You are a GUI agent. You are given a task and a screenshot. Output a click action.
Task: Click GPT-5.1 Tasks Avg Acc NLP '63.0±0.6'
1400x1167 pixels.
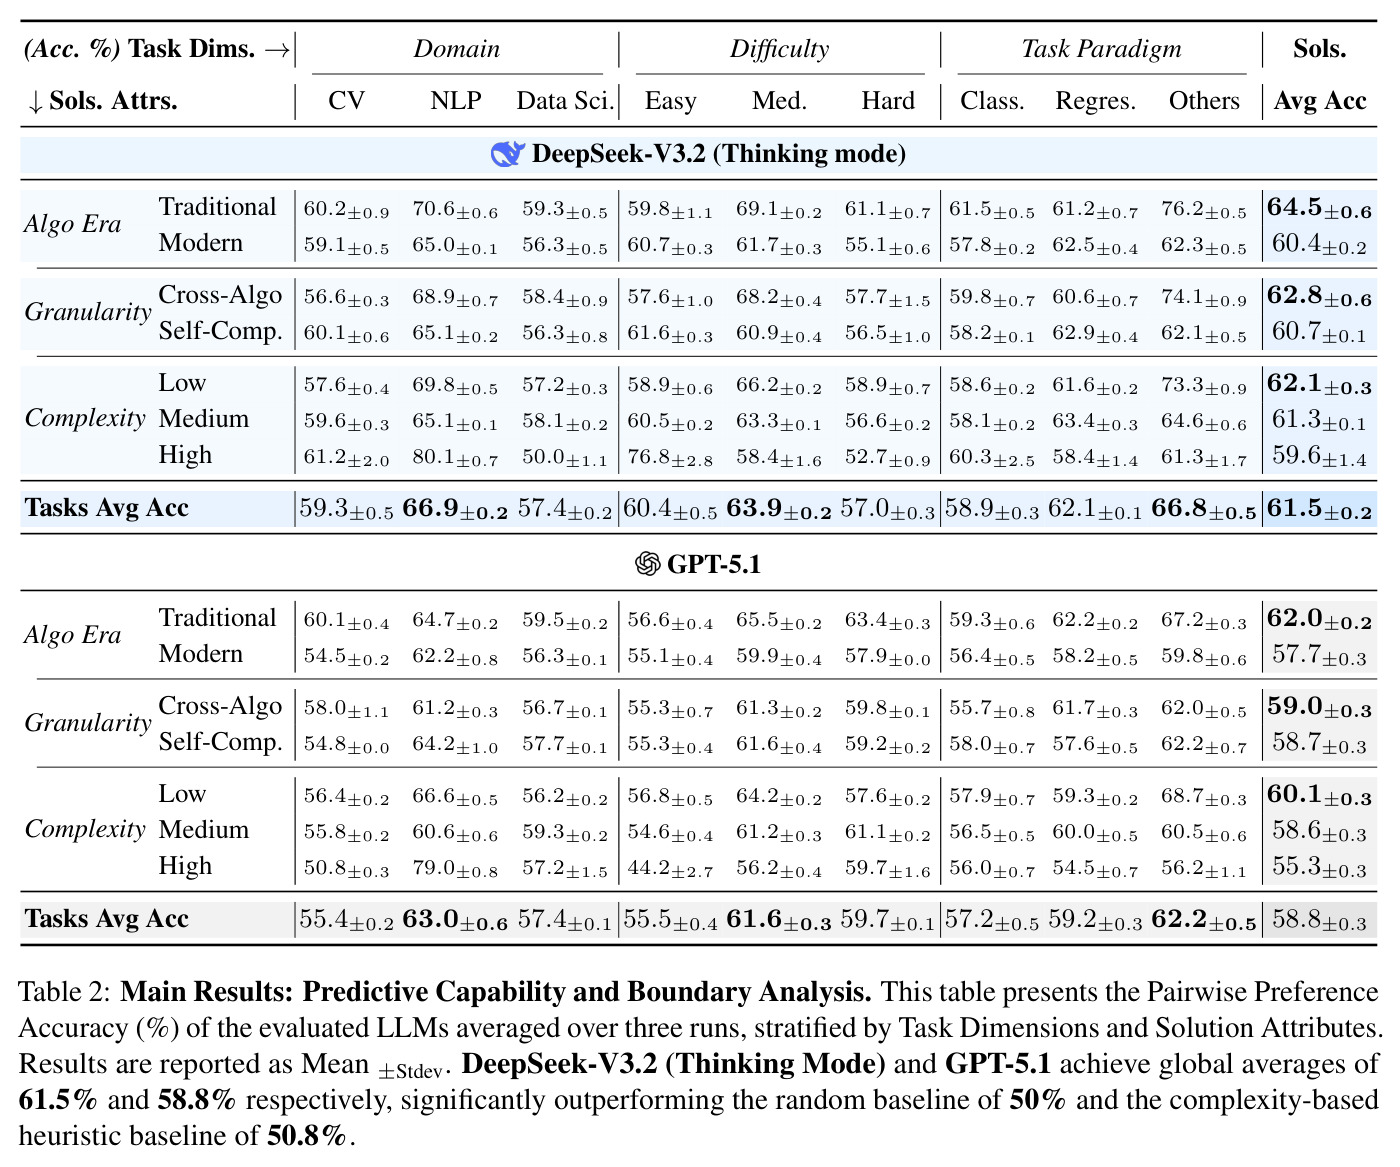[x=455, y=920]
